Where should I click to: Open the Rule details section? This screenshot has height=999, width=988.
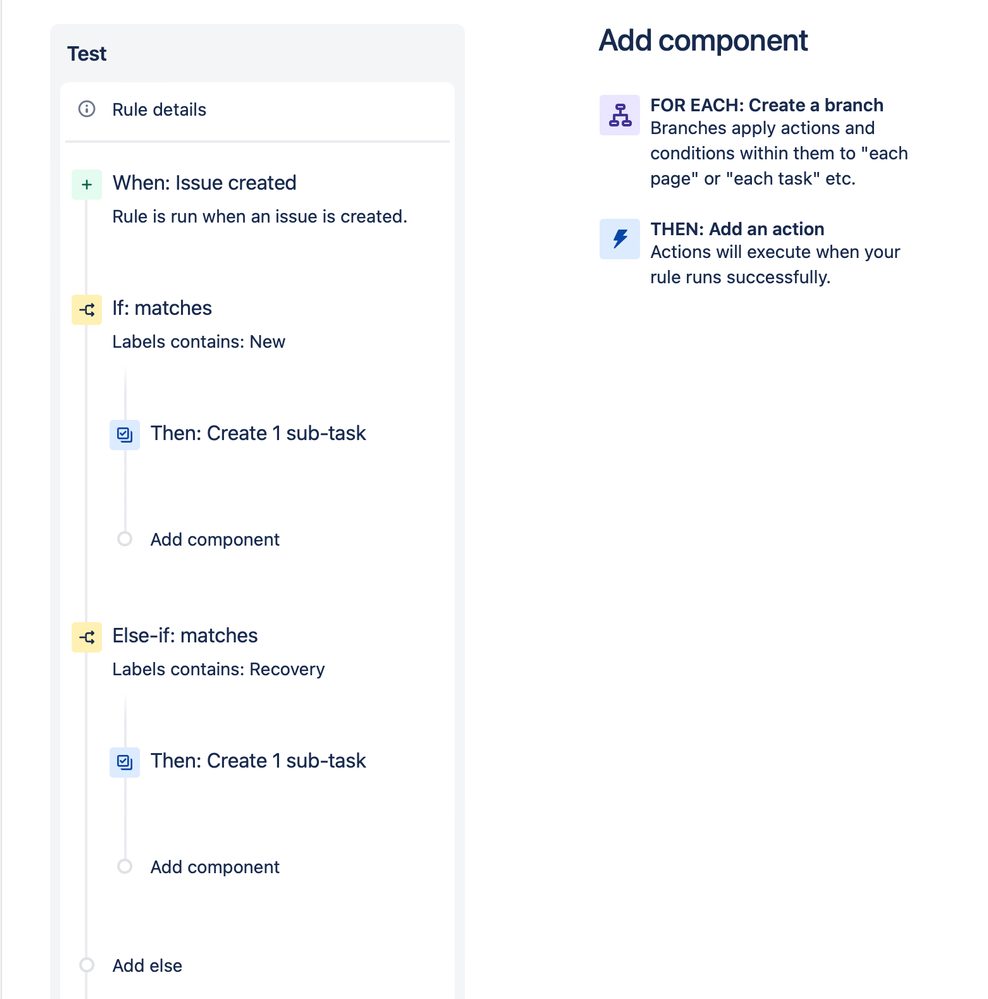[158, 110]
